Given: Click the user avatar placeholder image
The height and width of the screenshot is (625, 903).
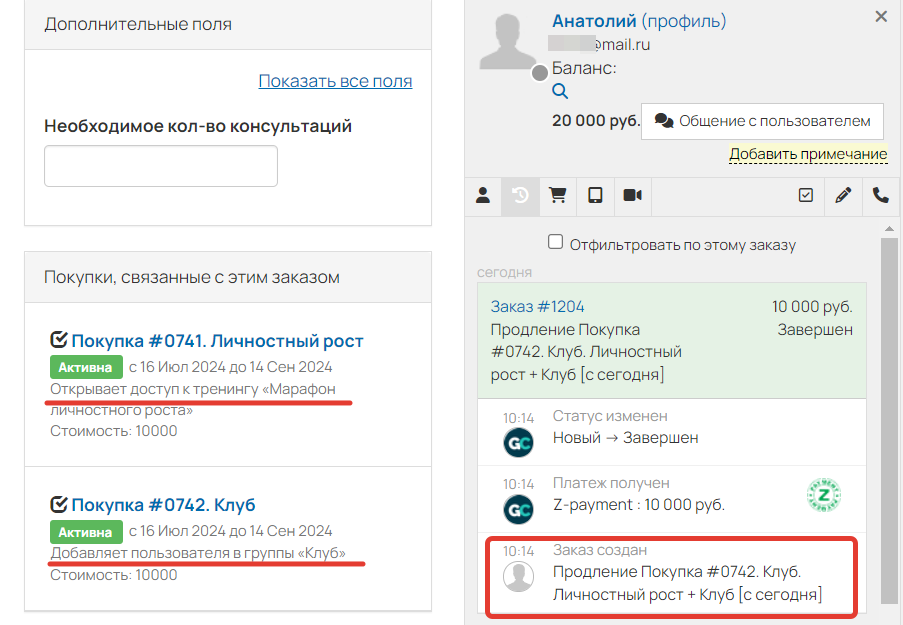Looking at the screenshot, I should [507, 42].
